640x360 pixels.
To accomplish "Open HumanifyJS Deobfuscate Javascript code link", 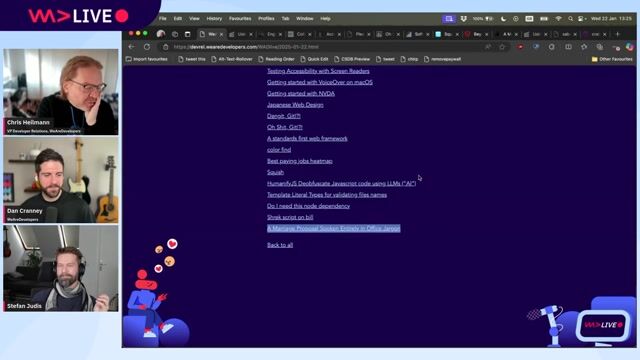I will 341,184.
